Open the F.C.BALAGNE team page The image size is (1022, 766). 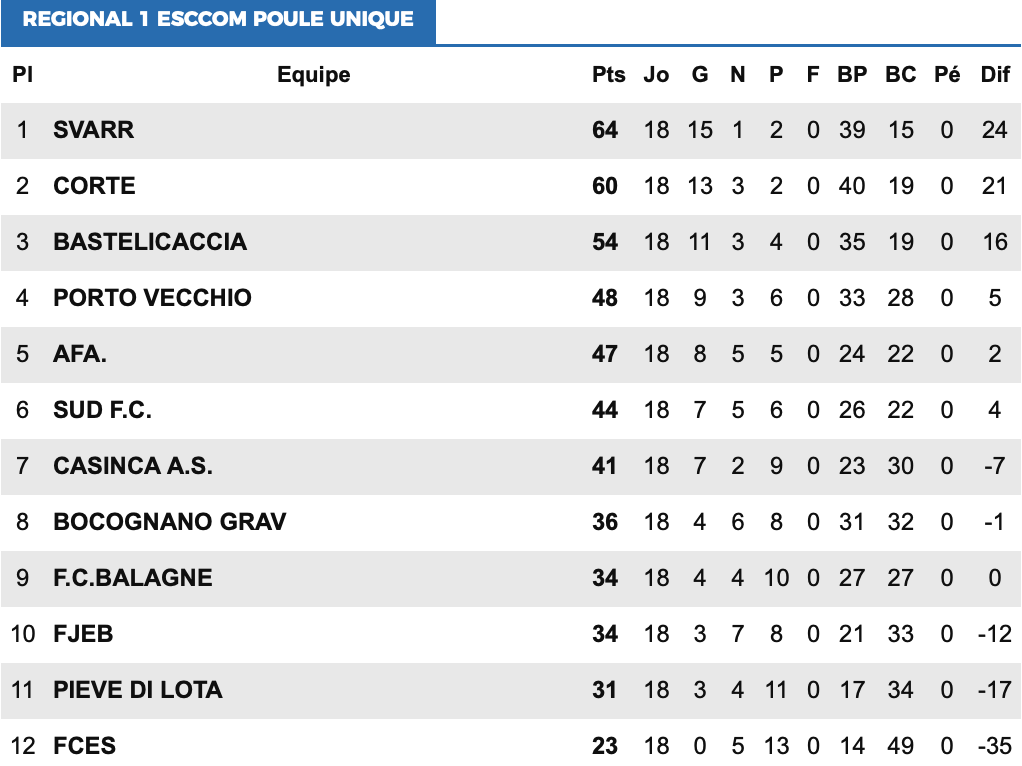(133, 578)
